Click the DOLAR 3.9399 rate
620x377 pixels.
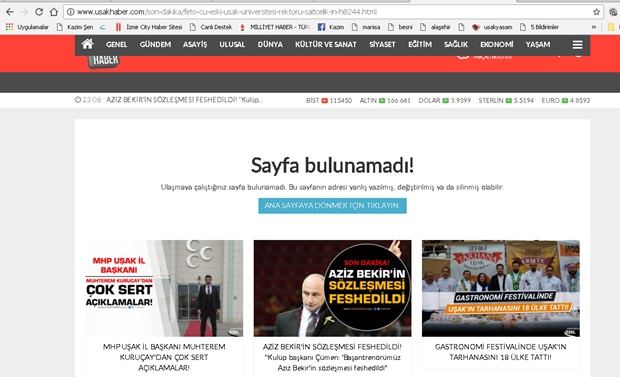[444, 100]
